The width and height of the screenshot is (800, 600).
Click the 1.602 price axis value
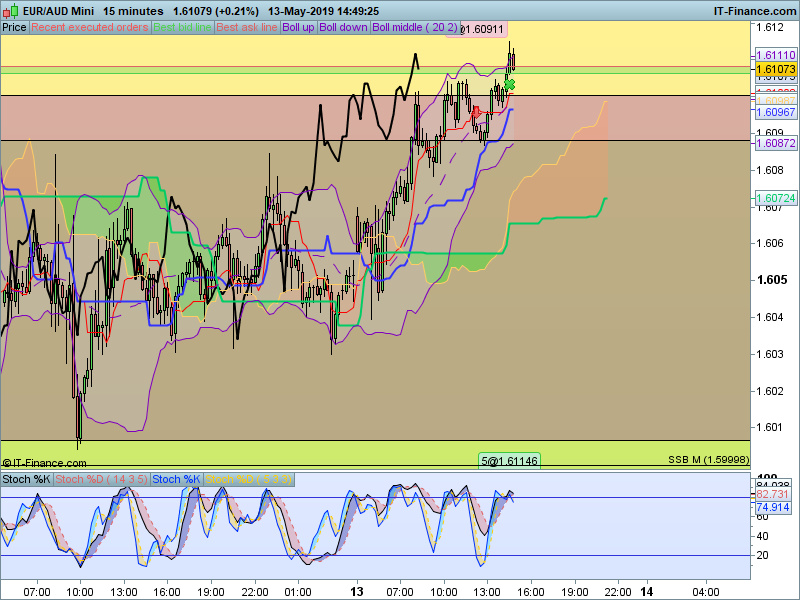coord(770,391)
